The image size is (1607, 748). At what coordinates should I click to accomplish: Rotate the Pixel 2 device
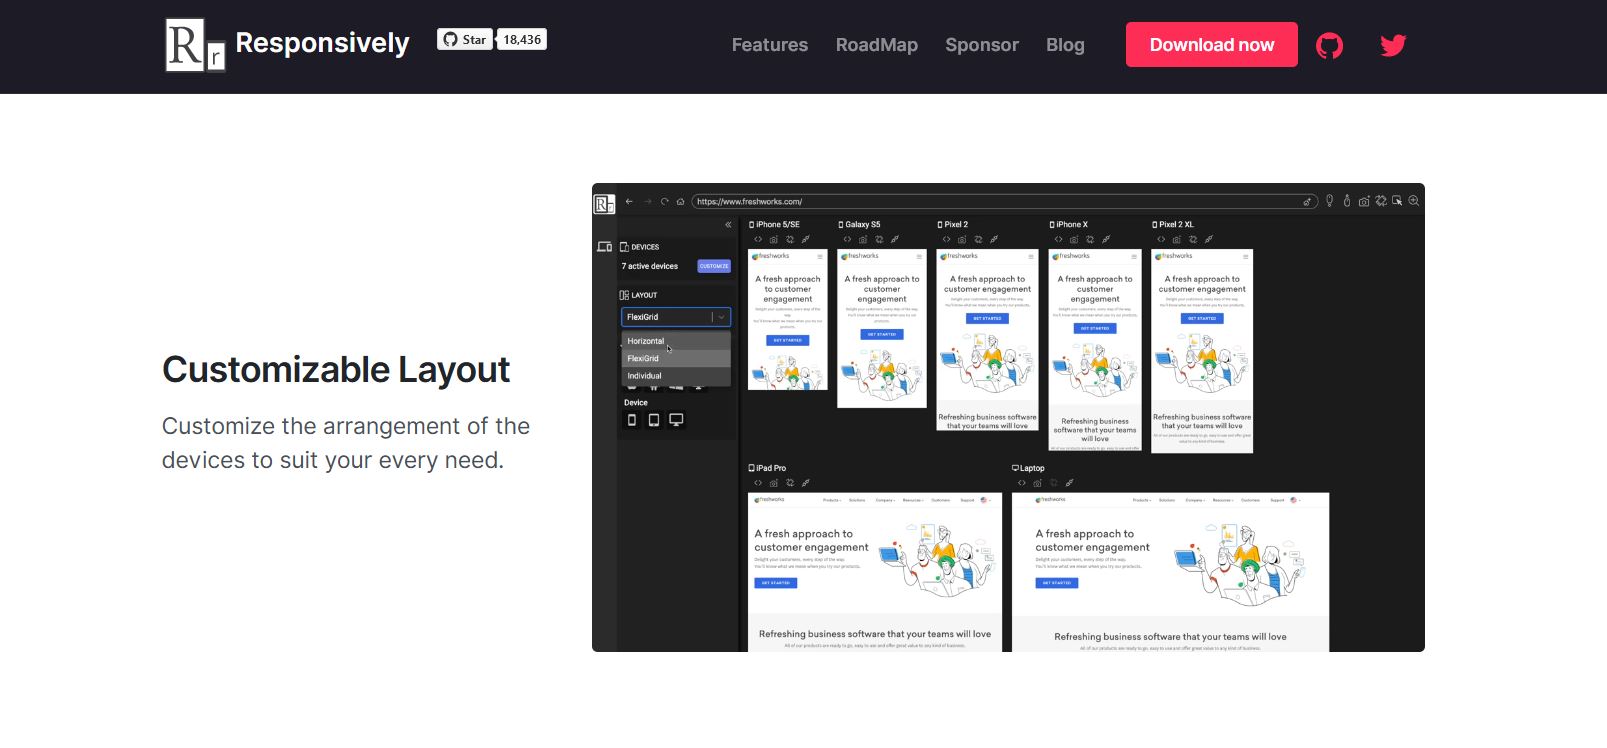tap(978, 240)
